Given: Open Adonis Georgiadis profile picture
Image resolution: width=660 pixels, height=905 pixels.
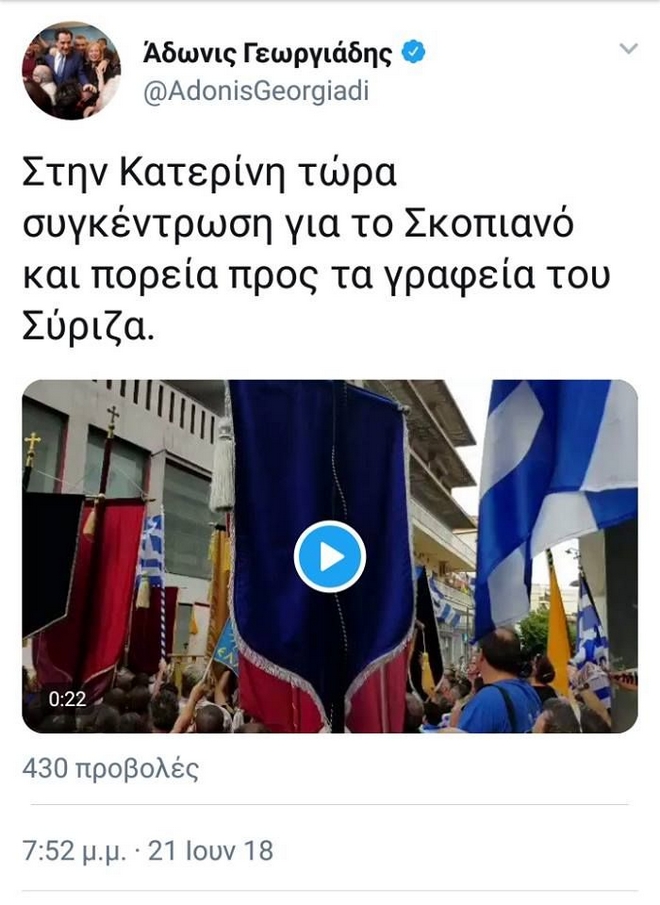Looking at the screenshot, I should 71,70.
